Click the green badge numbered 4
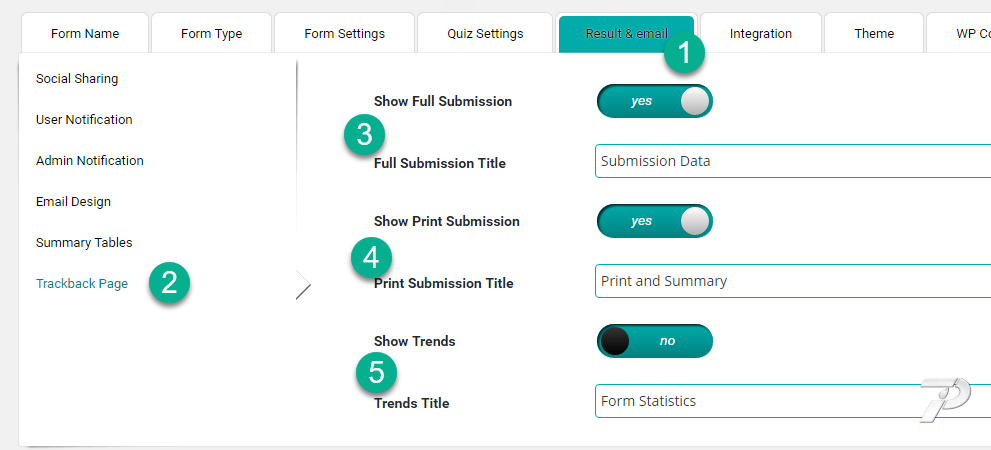Image resolution: width=991 pixels, height=450 pixels. (x=372, y=258)
